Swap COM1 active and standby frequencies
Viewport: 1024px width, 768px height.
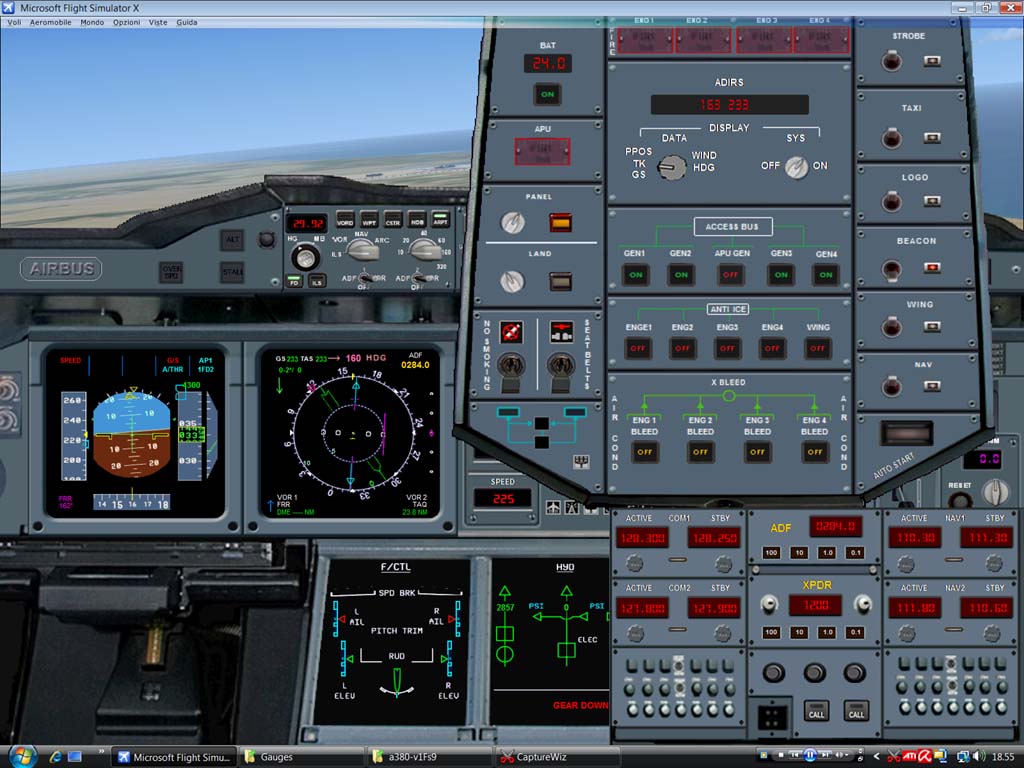[678, 560]
